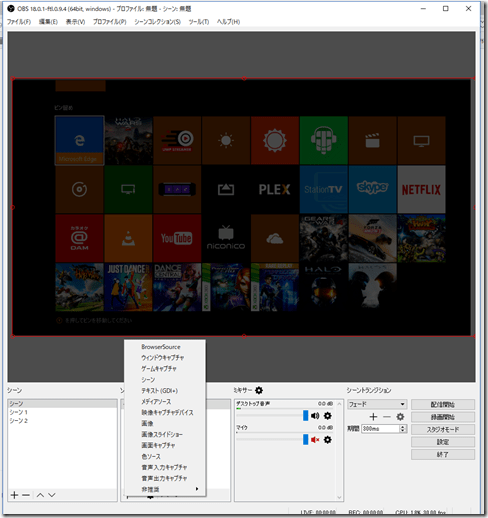Open the フェード transition dropdown
Screen dimensions: 488x518
[377, 404]
